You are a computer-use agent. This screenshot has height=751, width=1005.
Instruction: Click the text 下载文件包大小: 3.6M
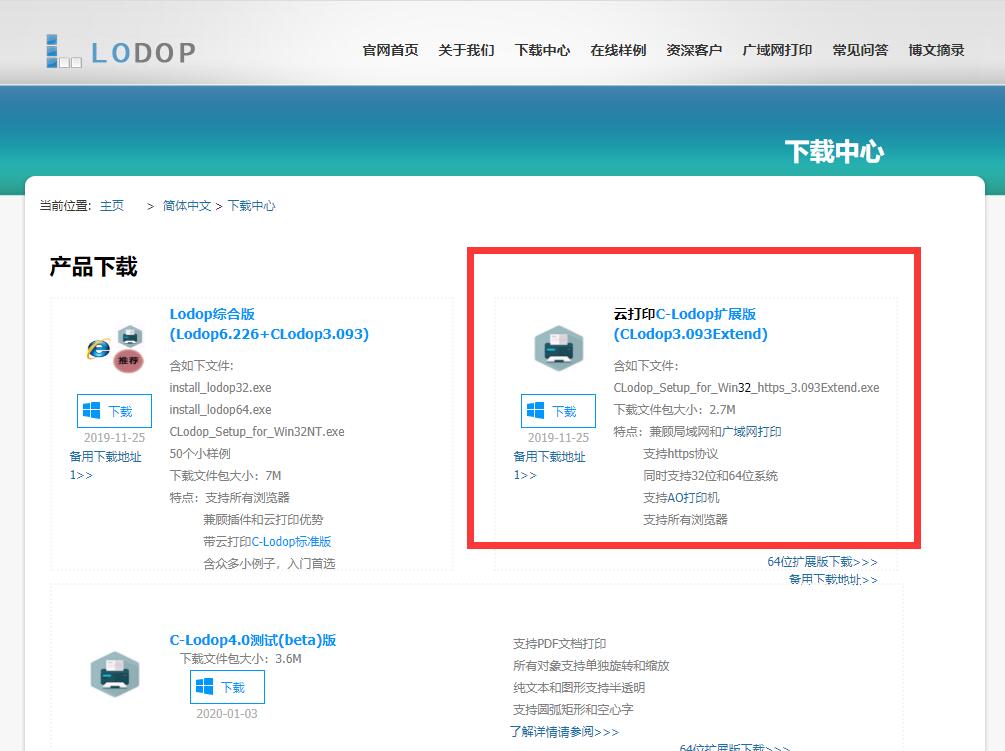(x=241, y=659)
